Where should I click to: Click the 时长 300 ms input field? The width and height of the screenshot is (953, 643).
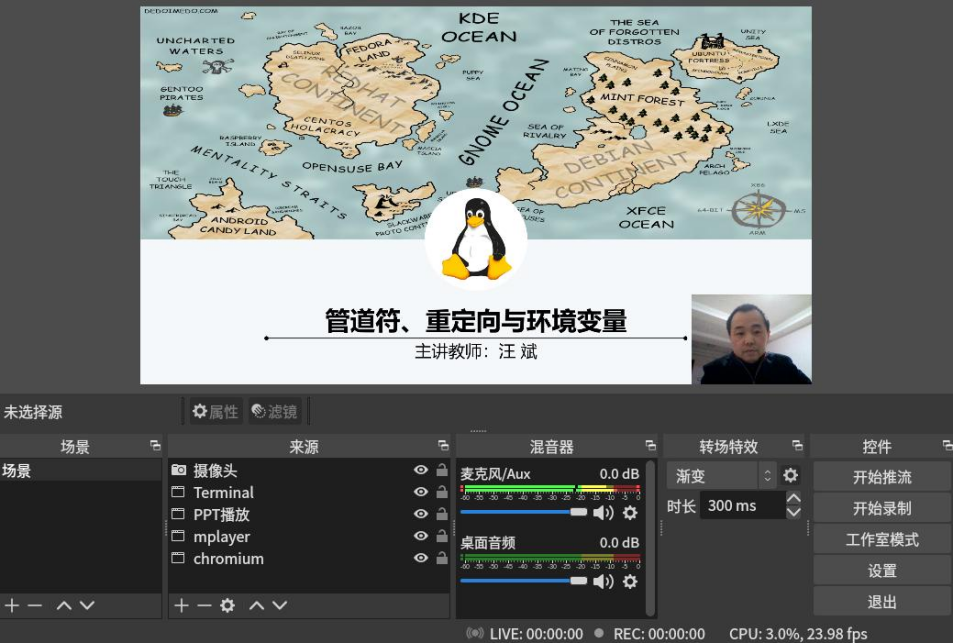point(740,506)
